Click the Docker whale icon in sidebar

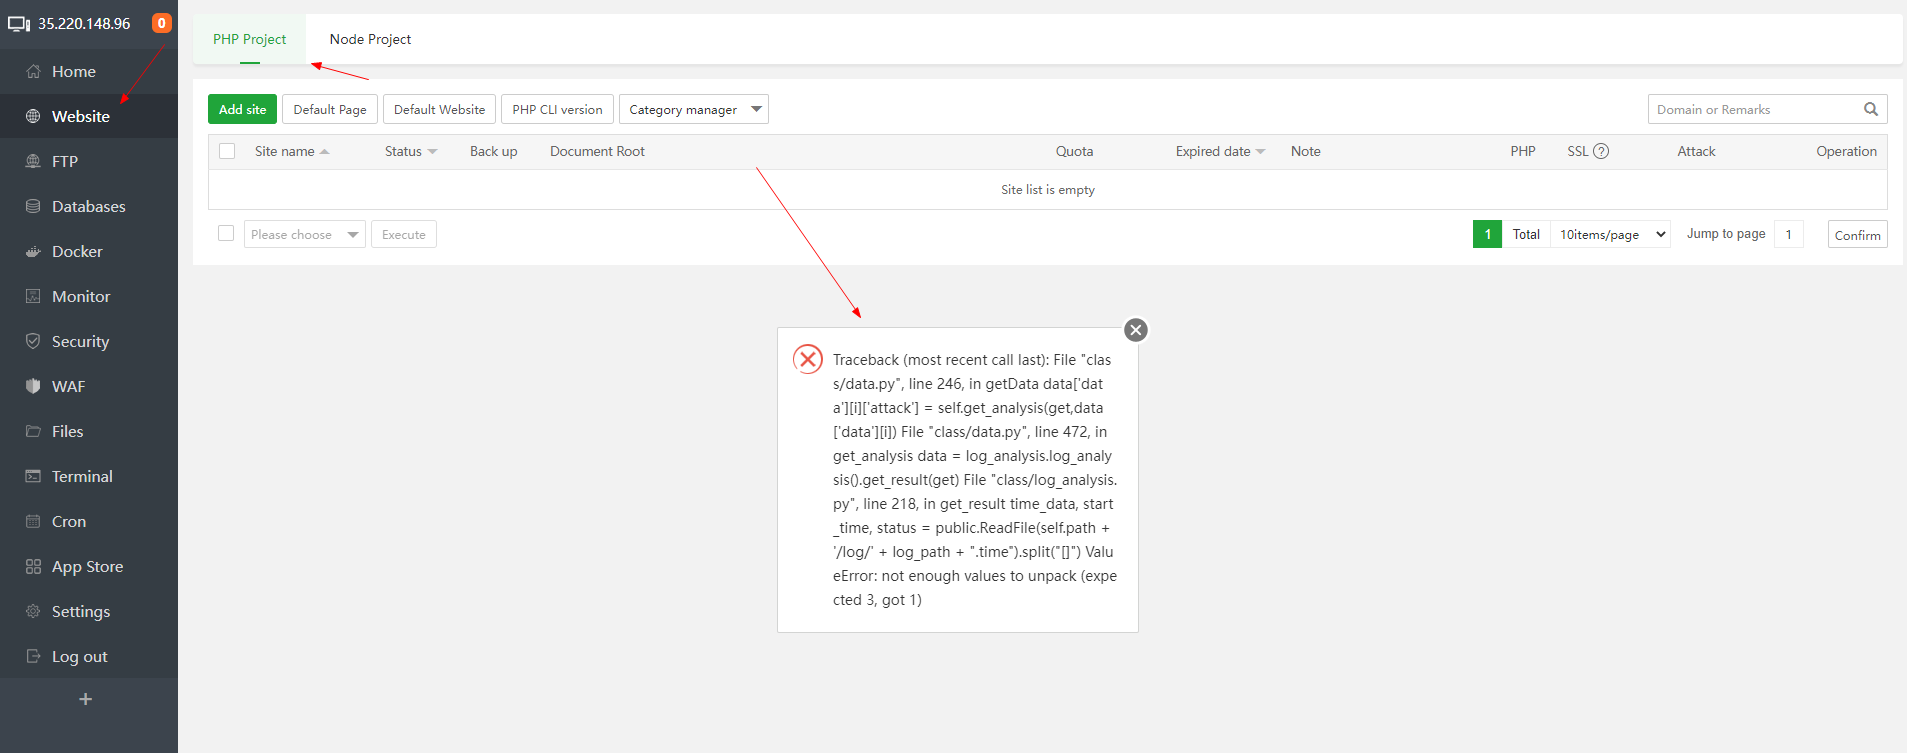tap(33, 252)
